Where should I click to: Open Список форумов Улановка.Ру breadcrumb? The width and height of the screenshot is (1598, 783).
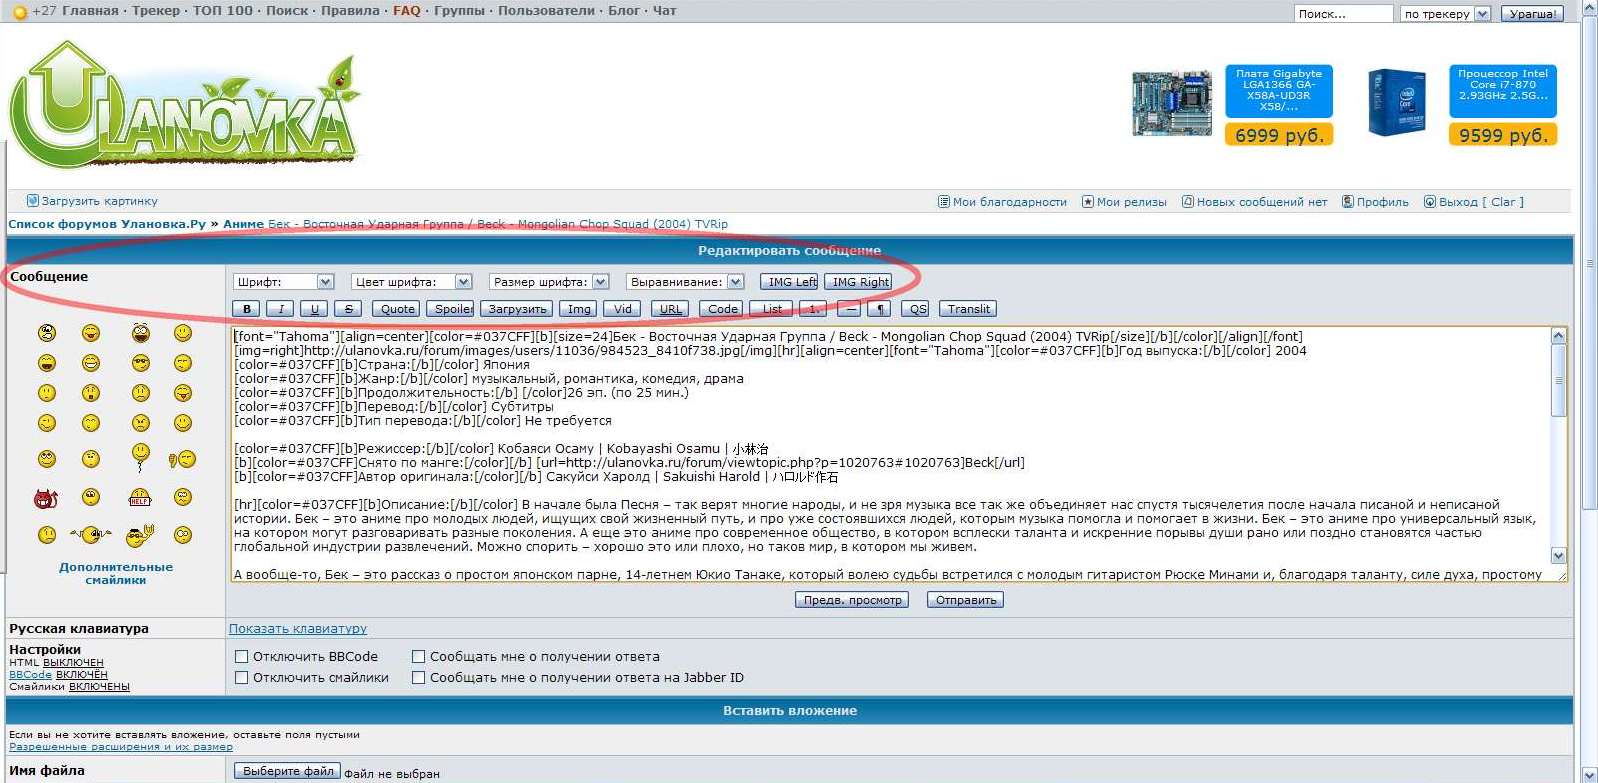coord(107,224)
